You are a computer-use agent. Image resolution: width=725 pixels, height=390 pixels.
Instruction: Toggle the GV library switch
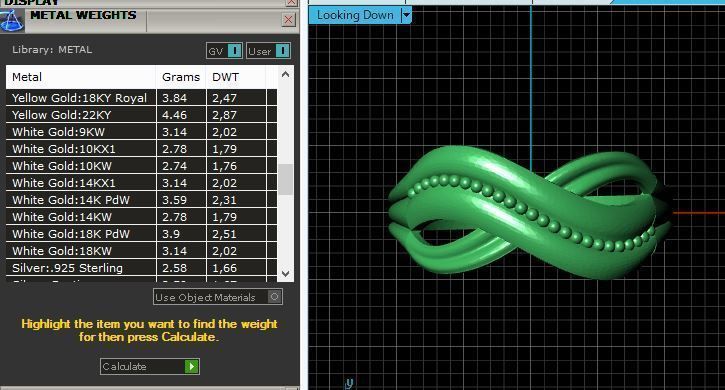pyautogui.click(x=224, y=51)
